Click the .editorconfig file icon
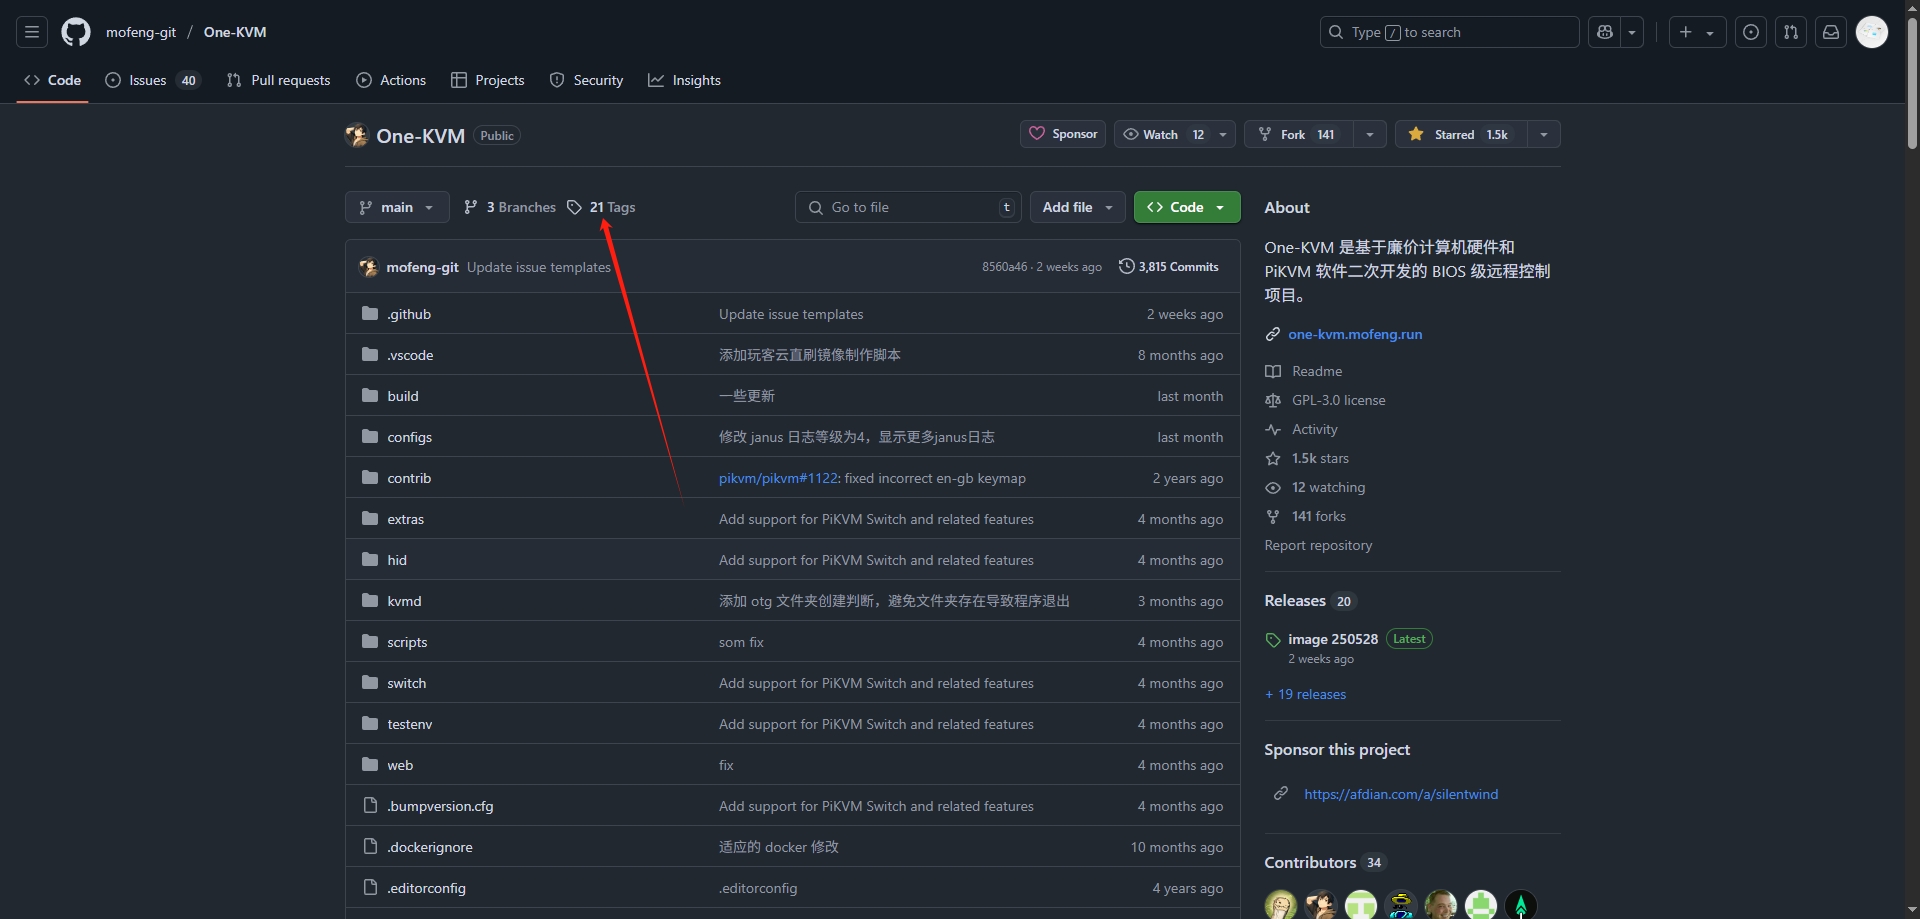Viewport: 1920px width, 919px height. coord(370,887)
